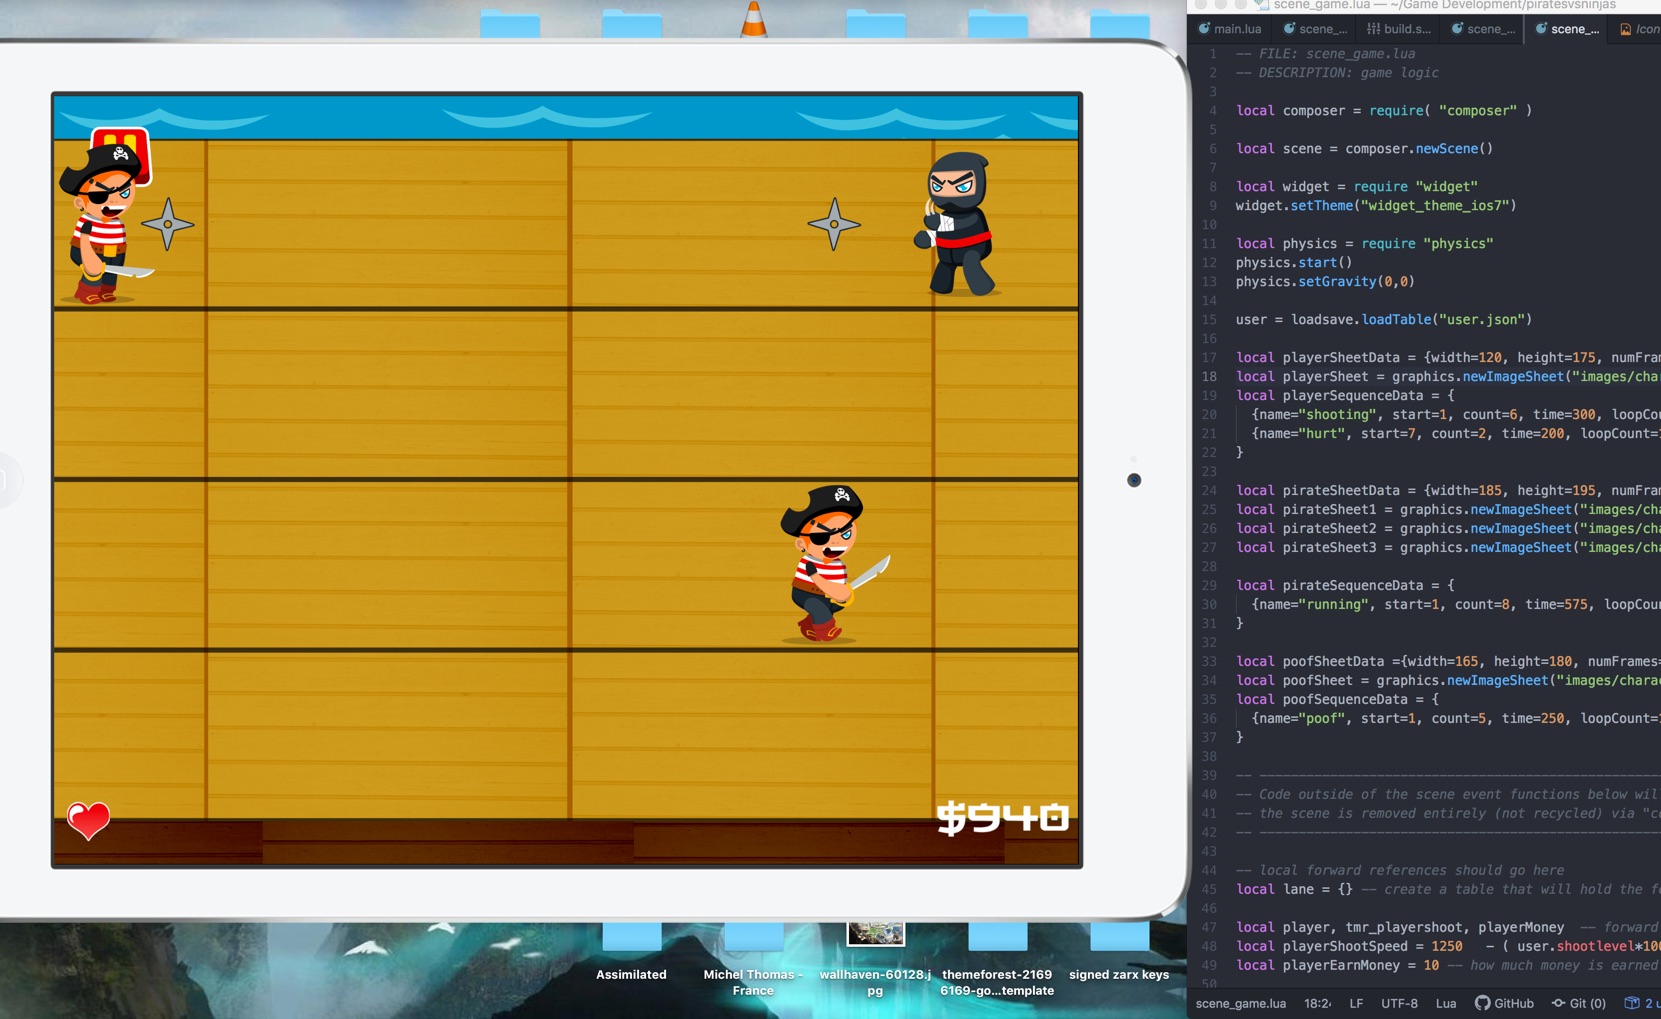Click the 'physics.start()' code line

click(1293, 262)
